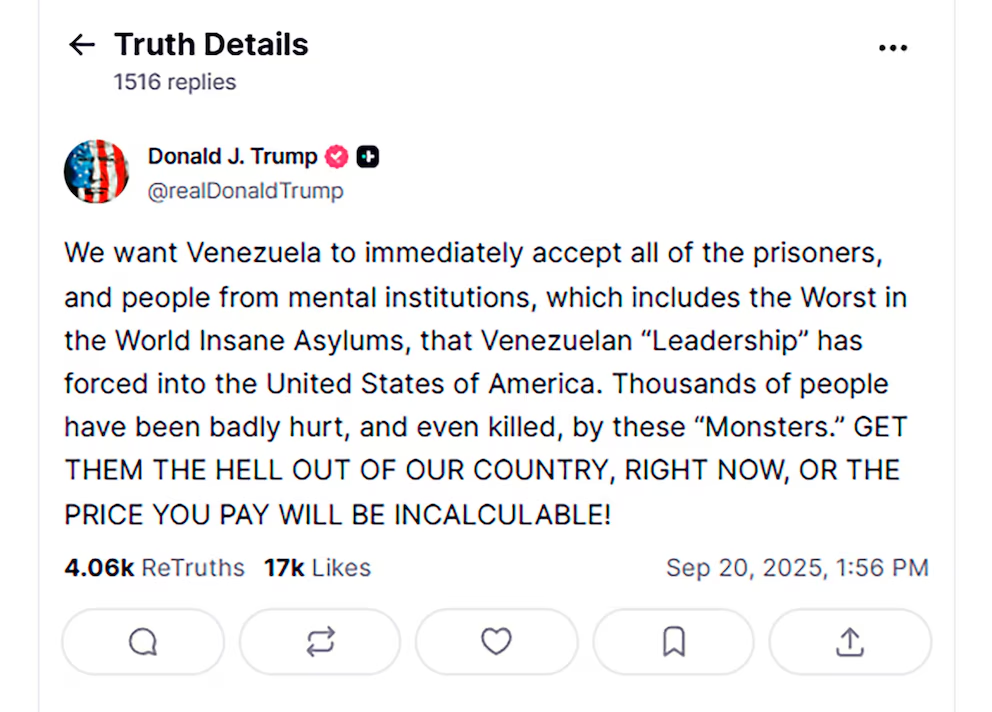Click the Sep 20, 2025 timestamp

(x=797, y=568)
